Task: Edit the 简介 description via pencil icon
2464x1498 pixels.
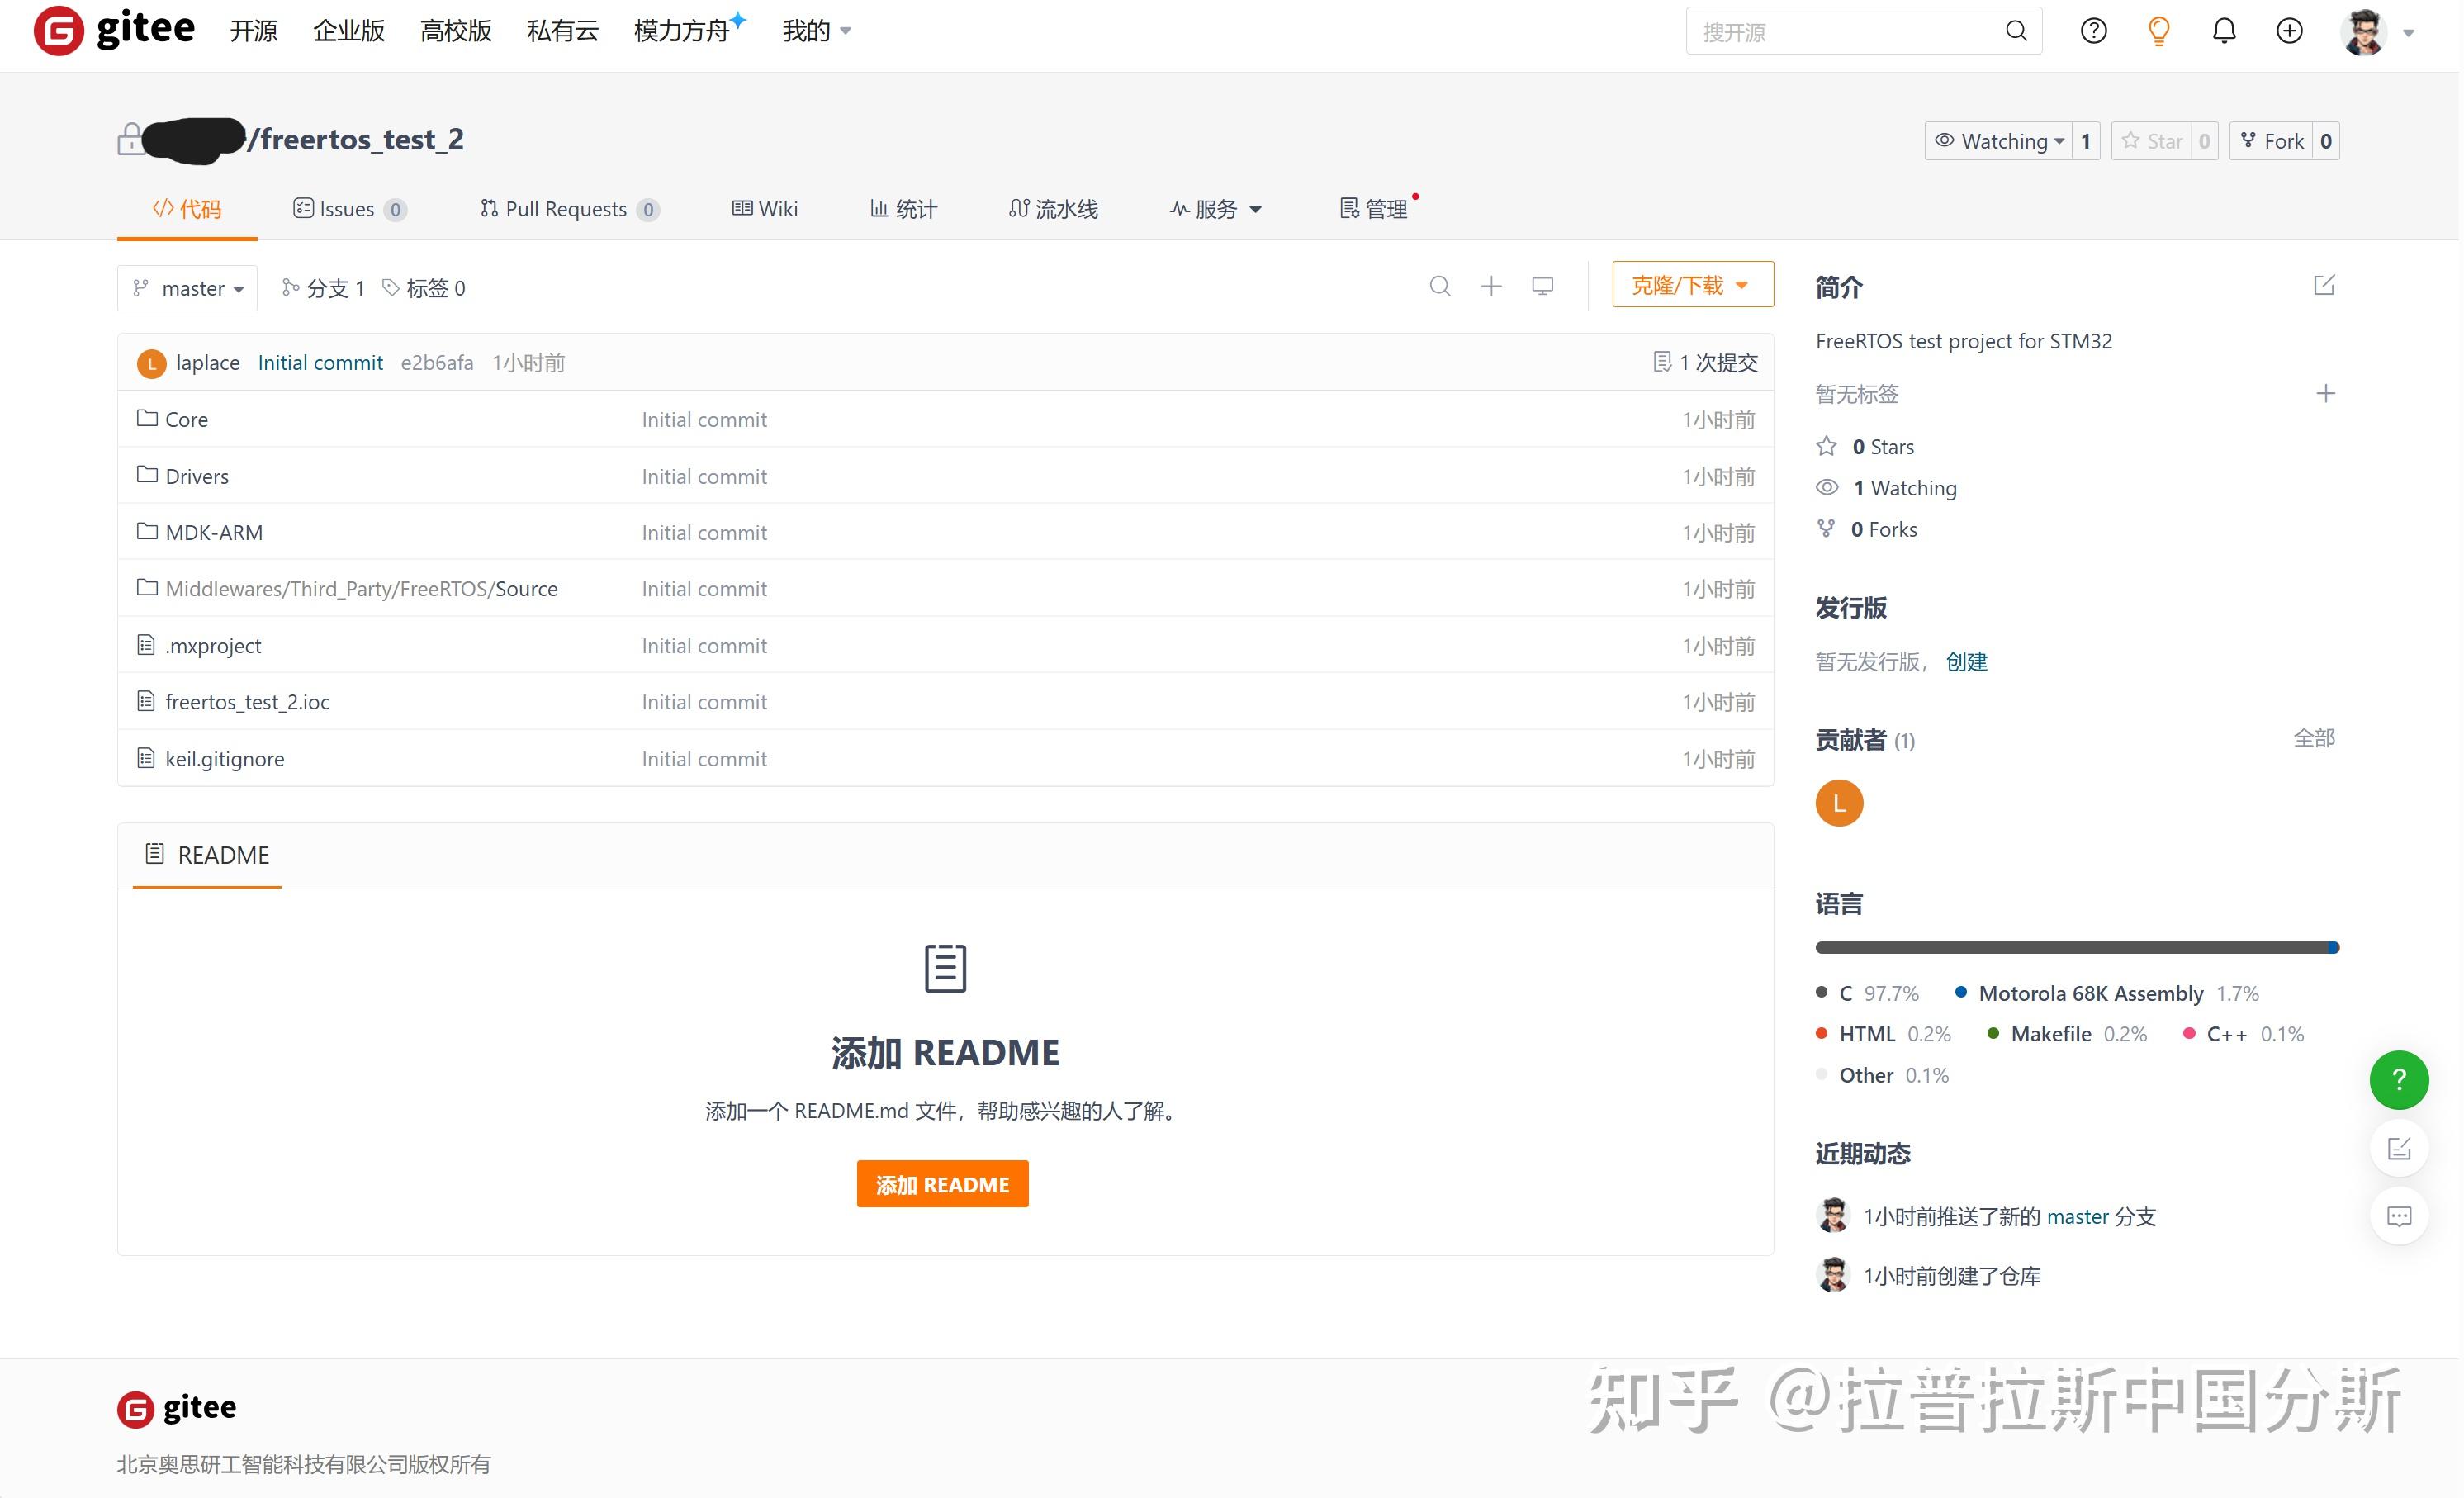Action: pos(2325,286)
